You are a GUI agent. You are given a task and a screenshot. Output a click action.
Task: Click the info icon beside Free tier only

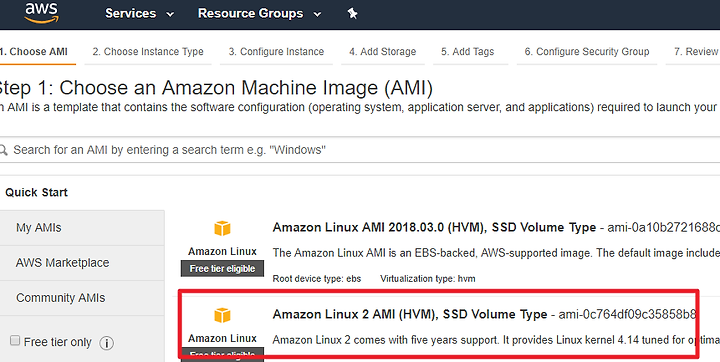107,343
